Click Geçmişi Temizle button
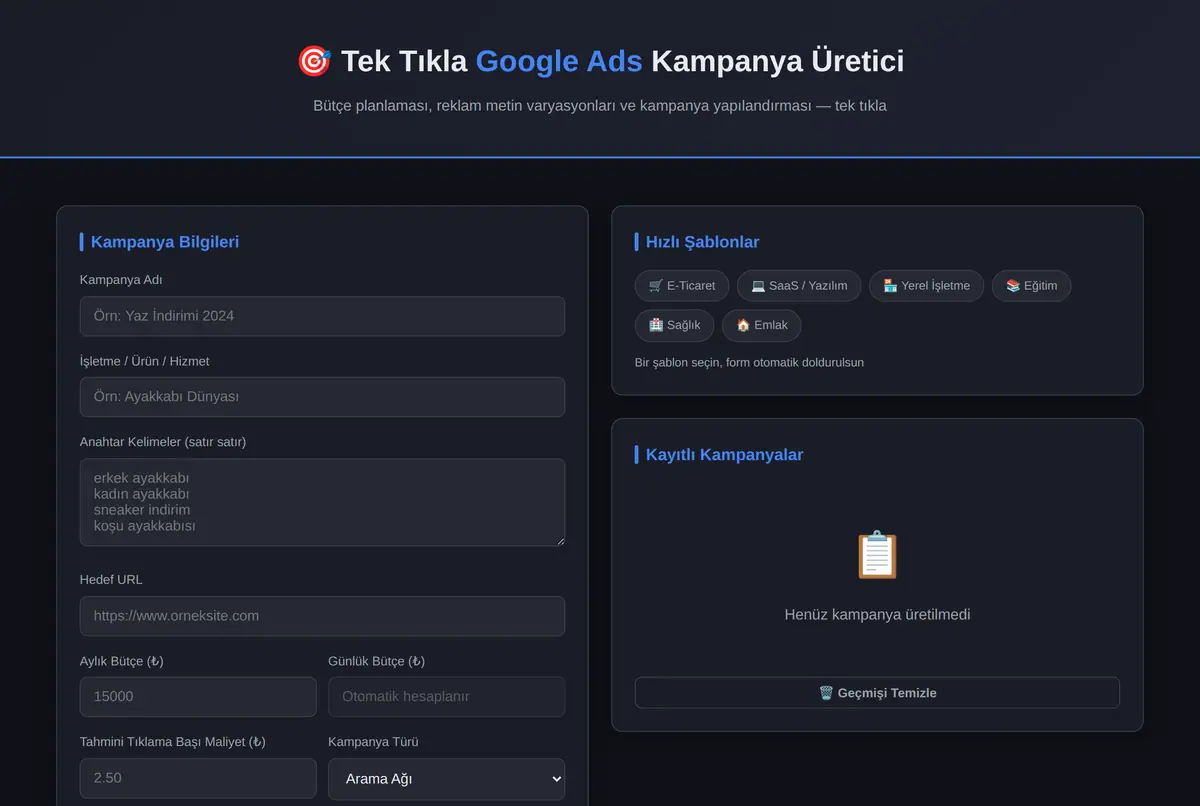The image size is (1200, 806). (877, 693)
